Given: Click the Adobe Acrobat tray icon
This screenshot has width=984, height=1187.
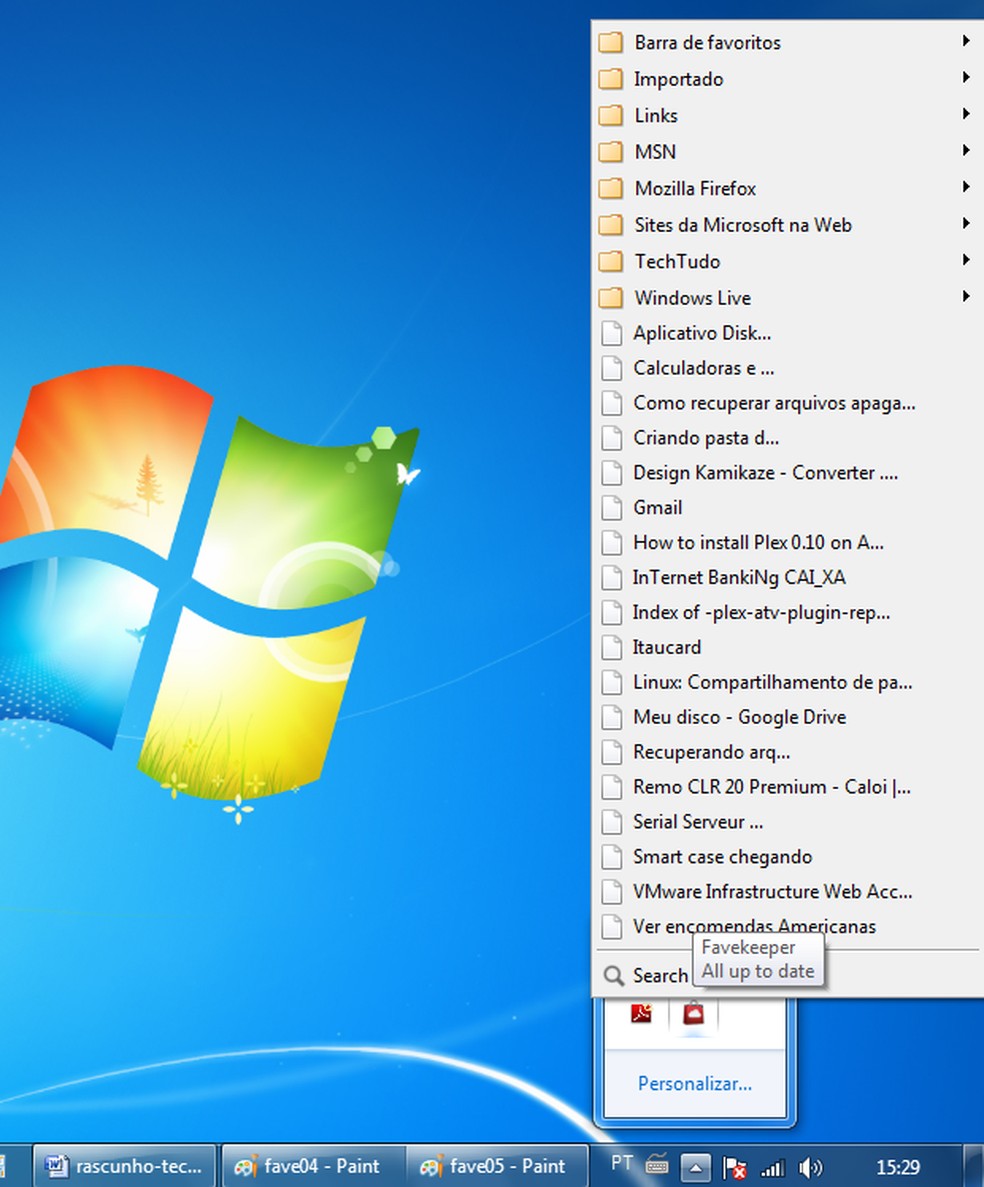Looking at the screenshot, I should click(x=641, y=1014).
